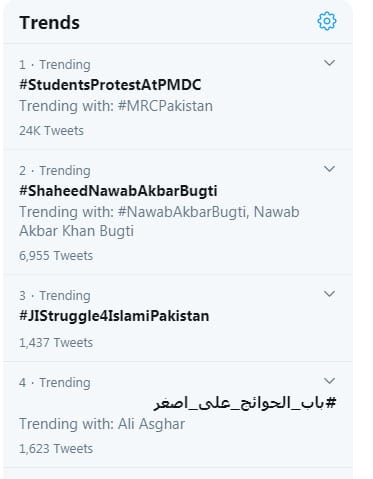
Task: Select Akbar Khan Bugti related text
Action: [76, 231]
